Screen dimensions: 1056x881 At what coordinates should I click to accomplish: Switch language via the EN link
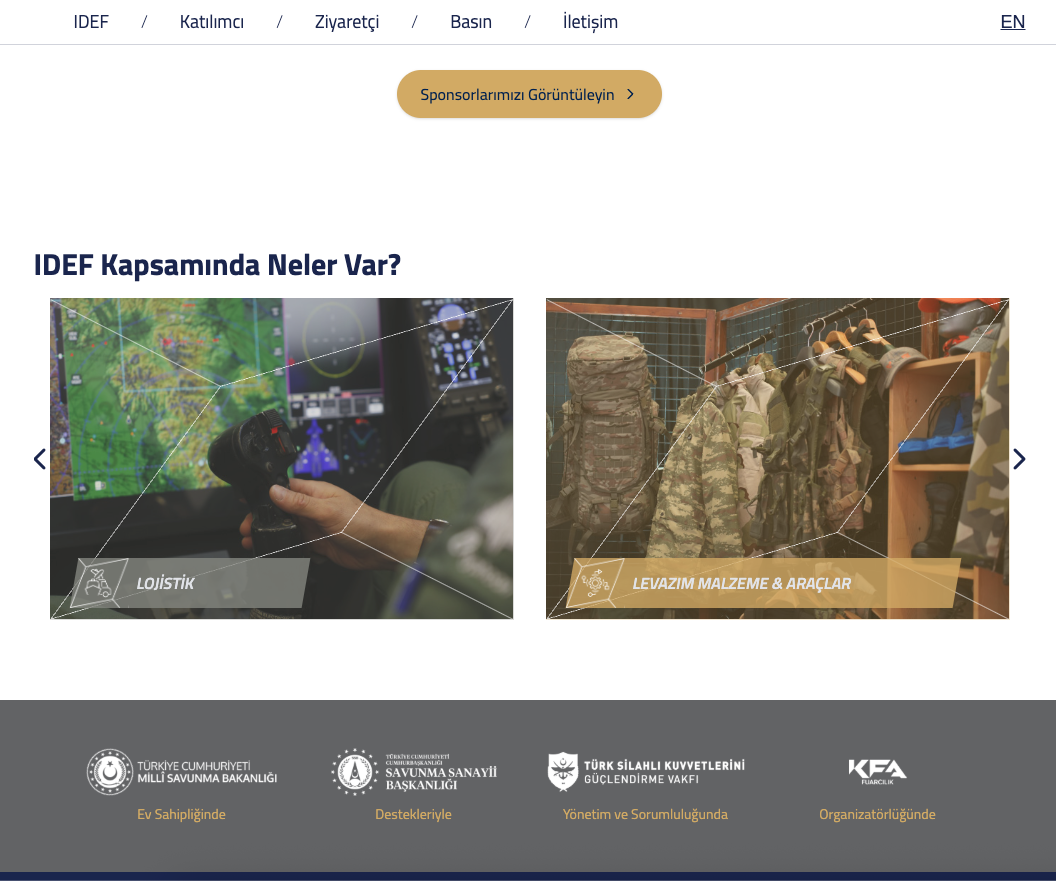click(1012, 22)
